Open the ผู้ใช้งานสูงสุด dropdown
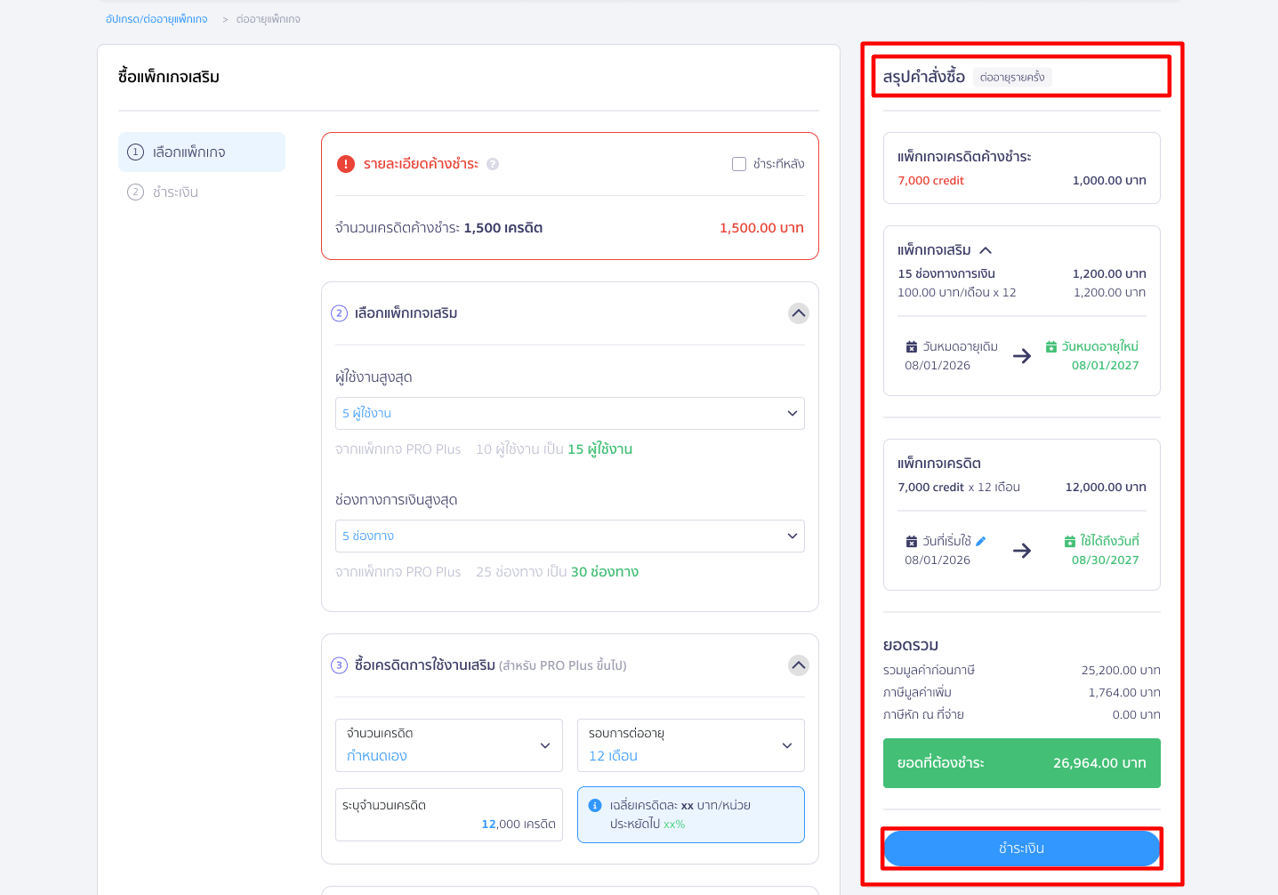The image size is (1278, 895). point(570,413)
